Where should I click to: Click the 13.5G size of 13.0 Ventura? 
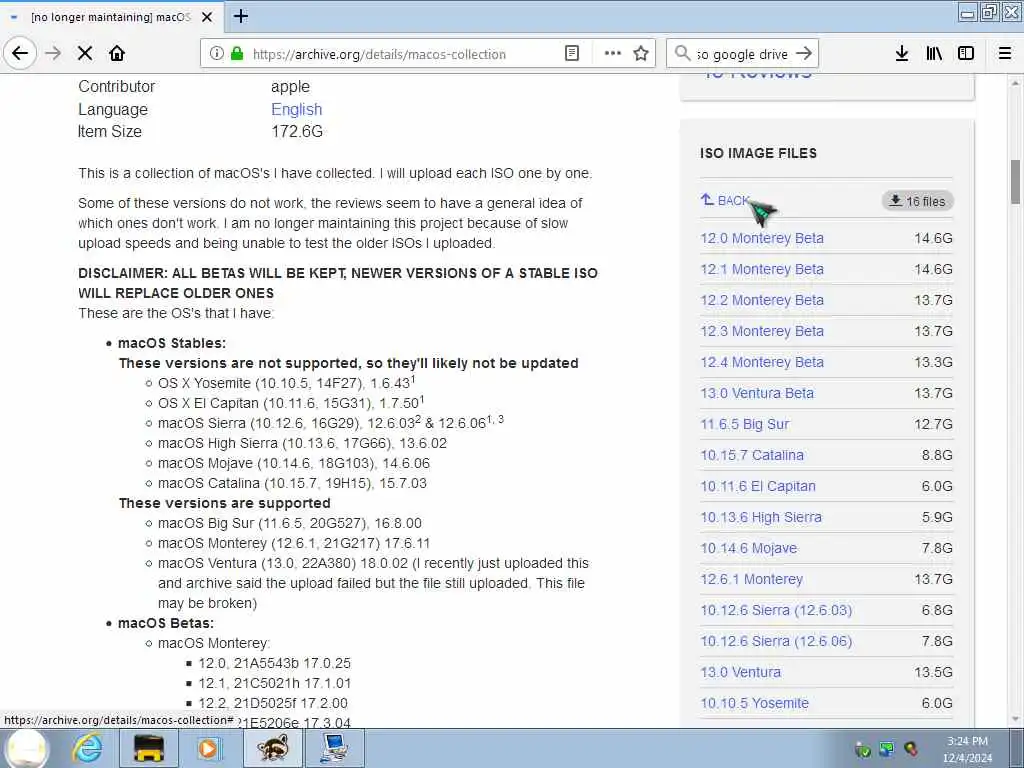(933, 673)
